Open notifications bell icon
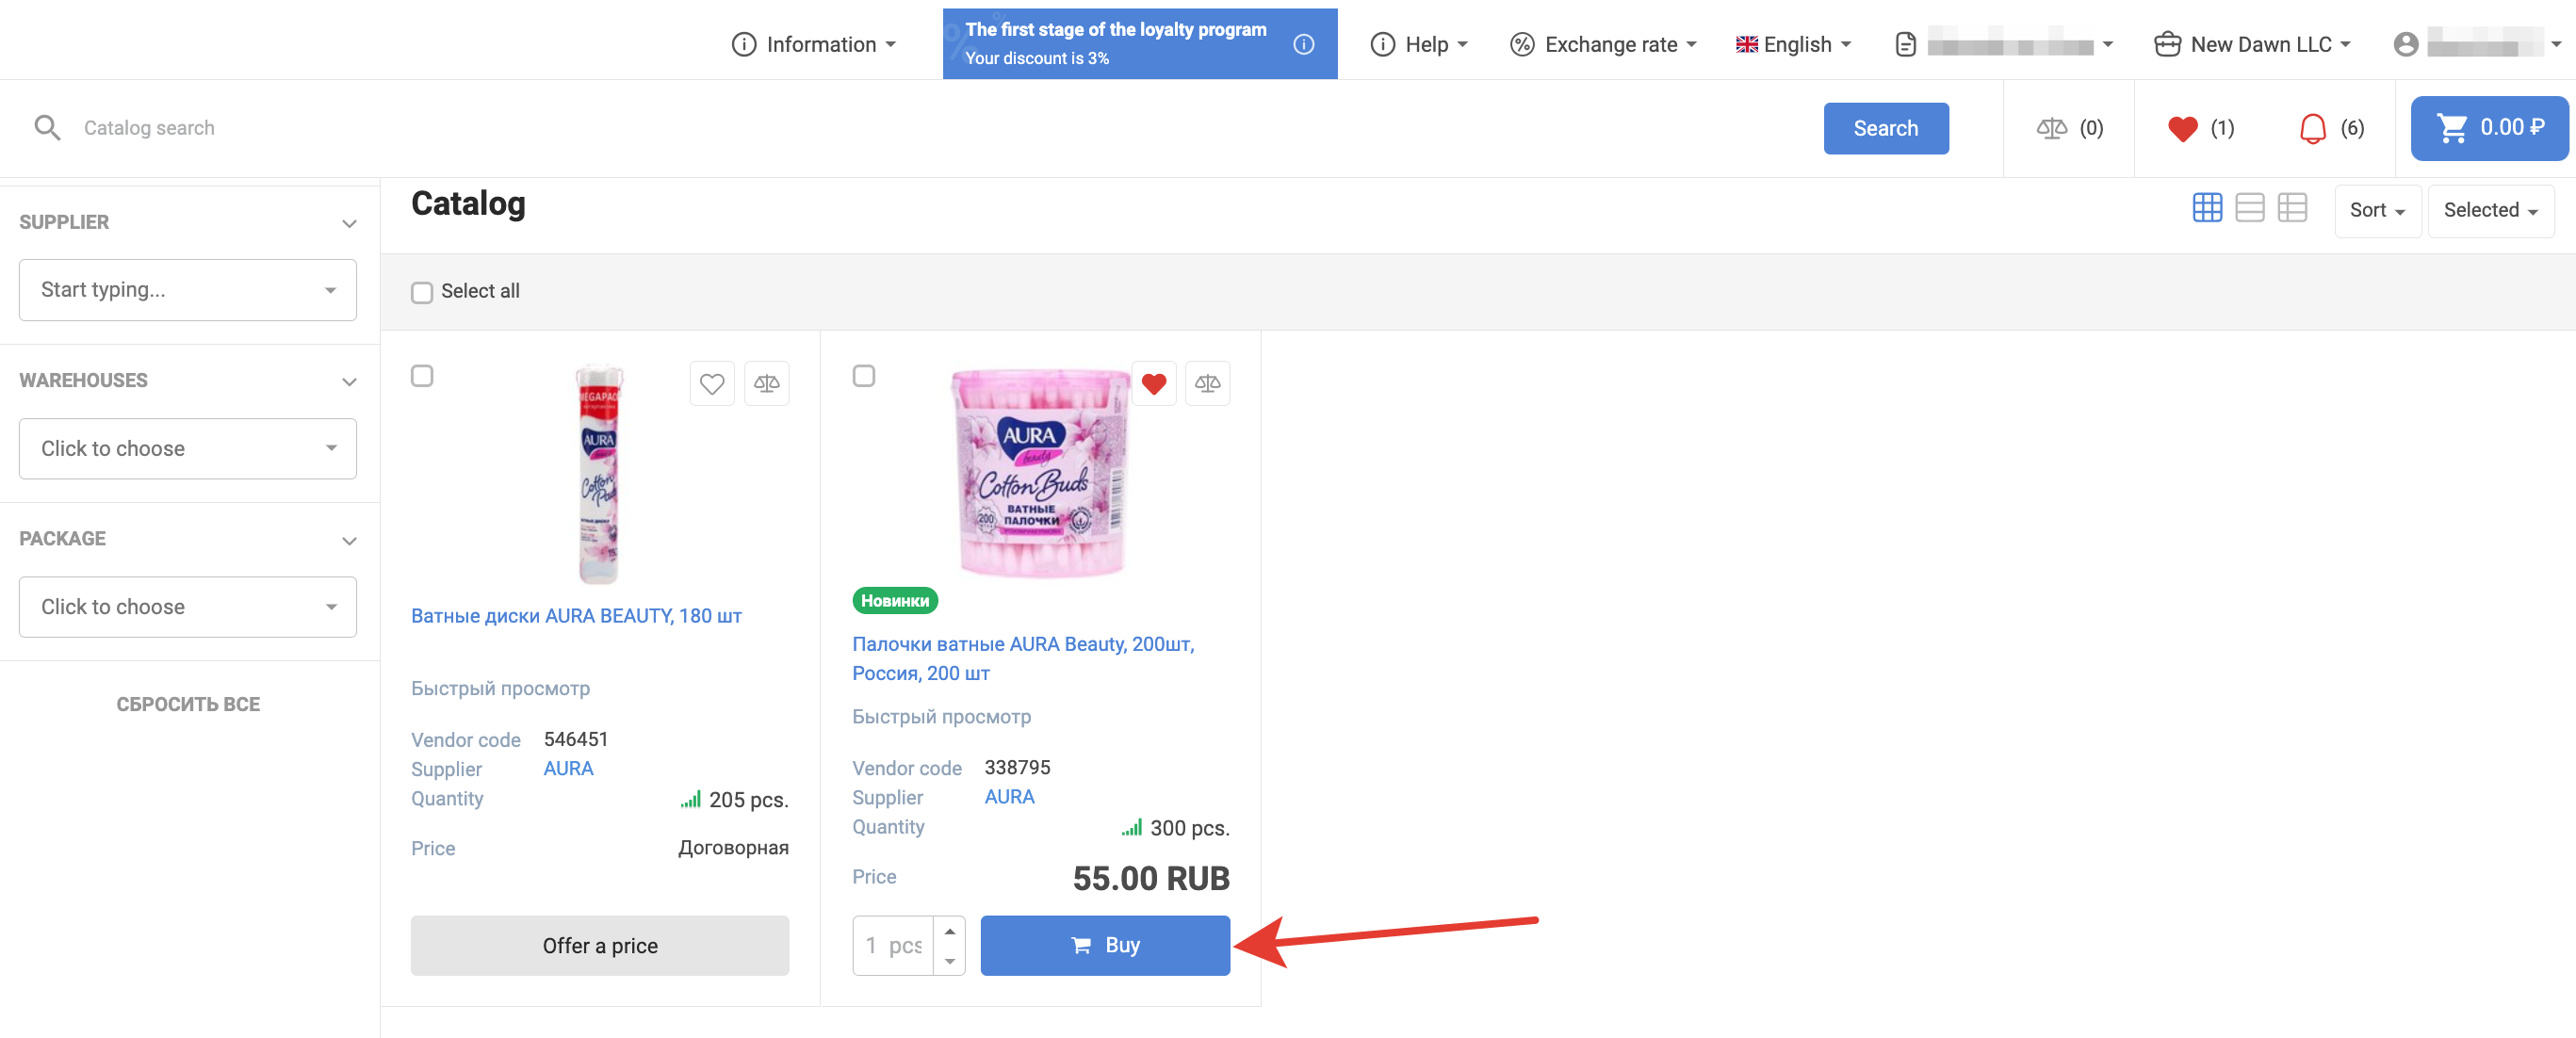Viewport: 2576px width, 1038px height. [2312, 128]
